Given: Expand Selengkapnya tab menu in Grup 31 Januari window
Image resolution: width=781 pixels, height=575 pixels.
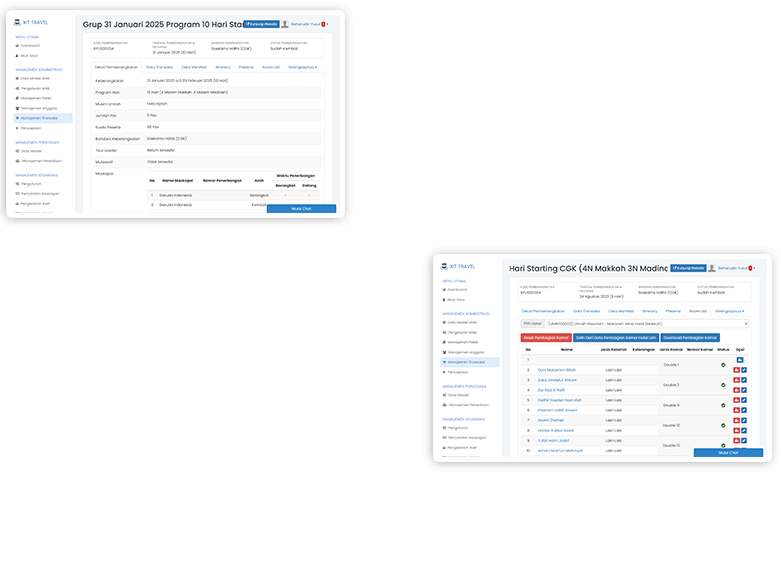Looking at the screenshot, I should (x=302, y=67).
